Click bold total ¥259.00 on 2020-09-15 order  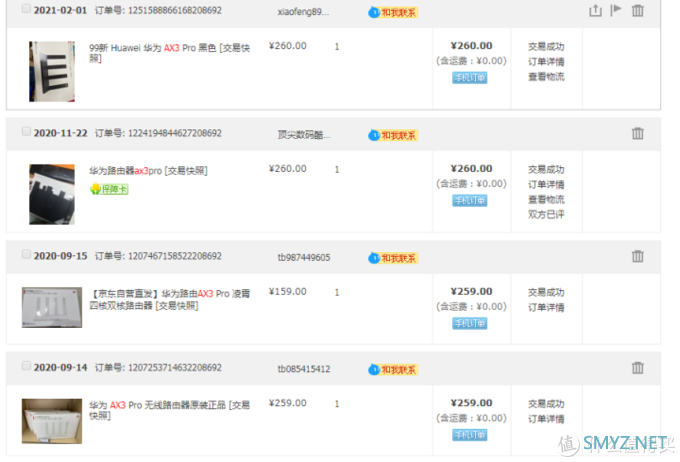click(471, 292)
